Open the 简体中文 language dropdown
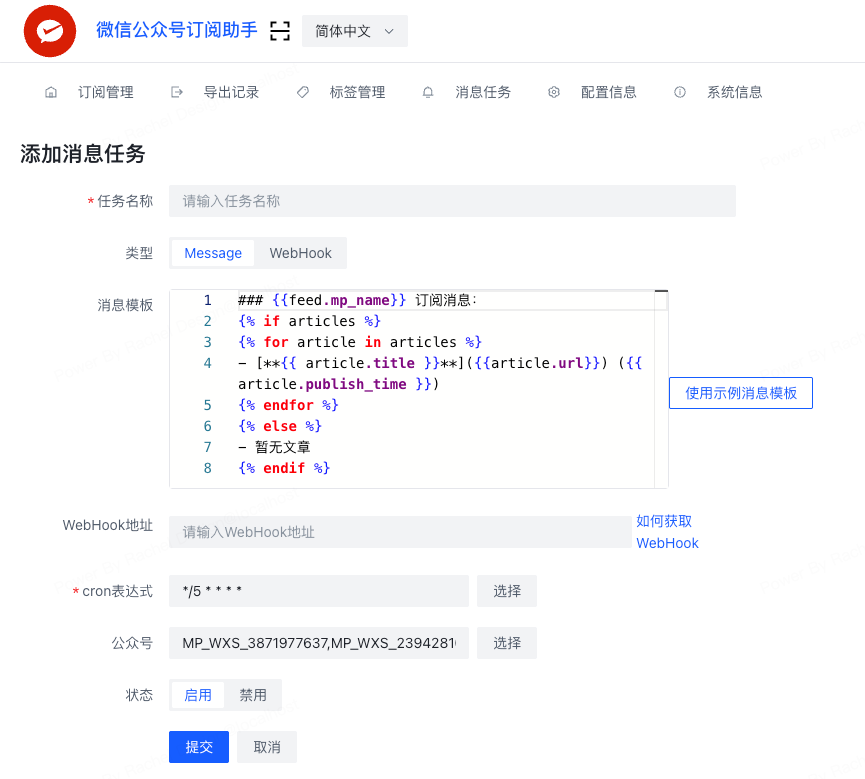Image resolution: width=865 pixels, height=779 pixels. (355, 31)
